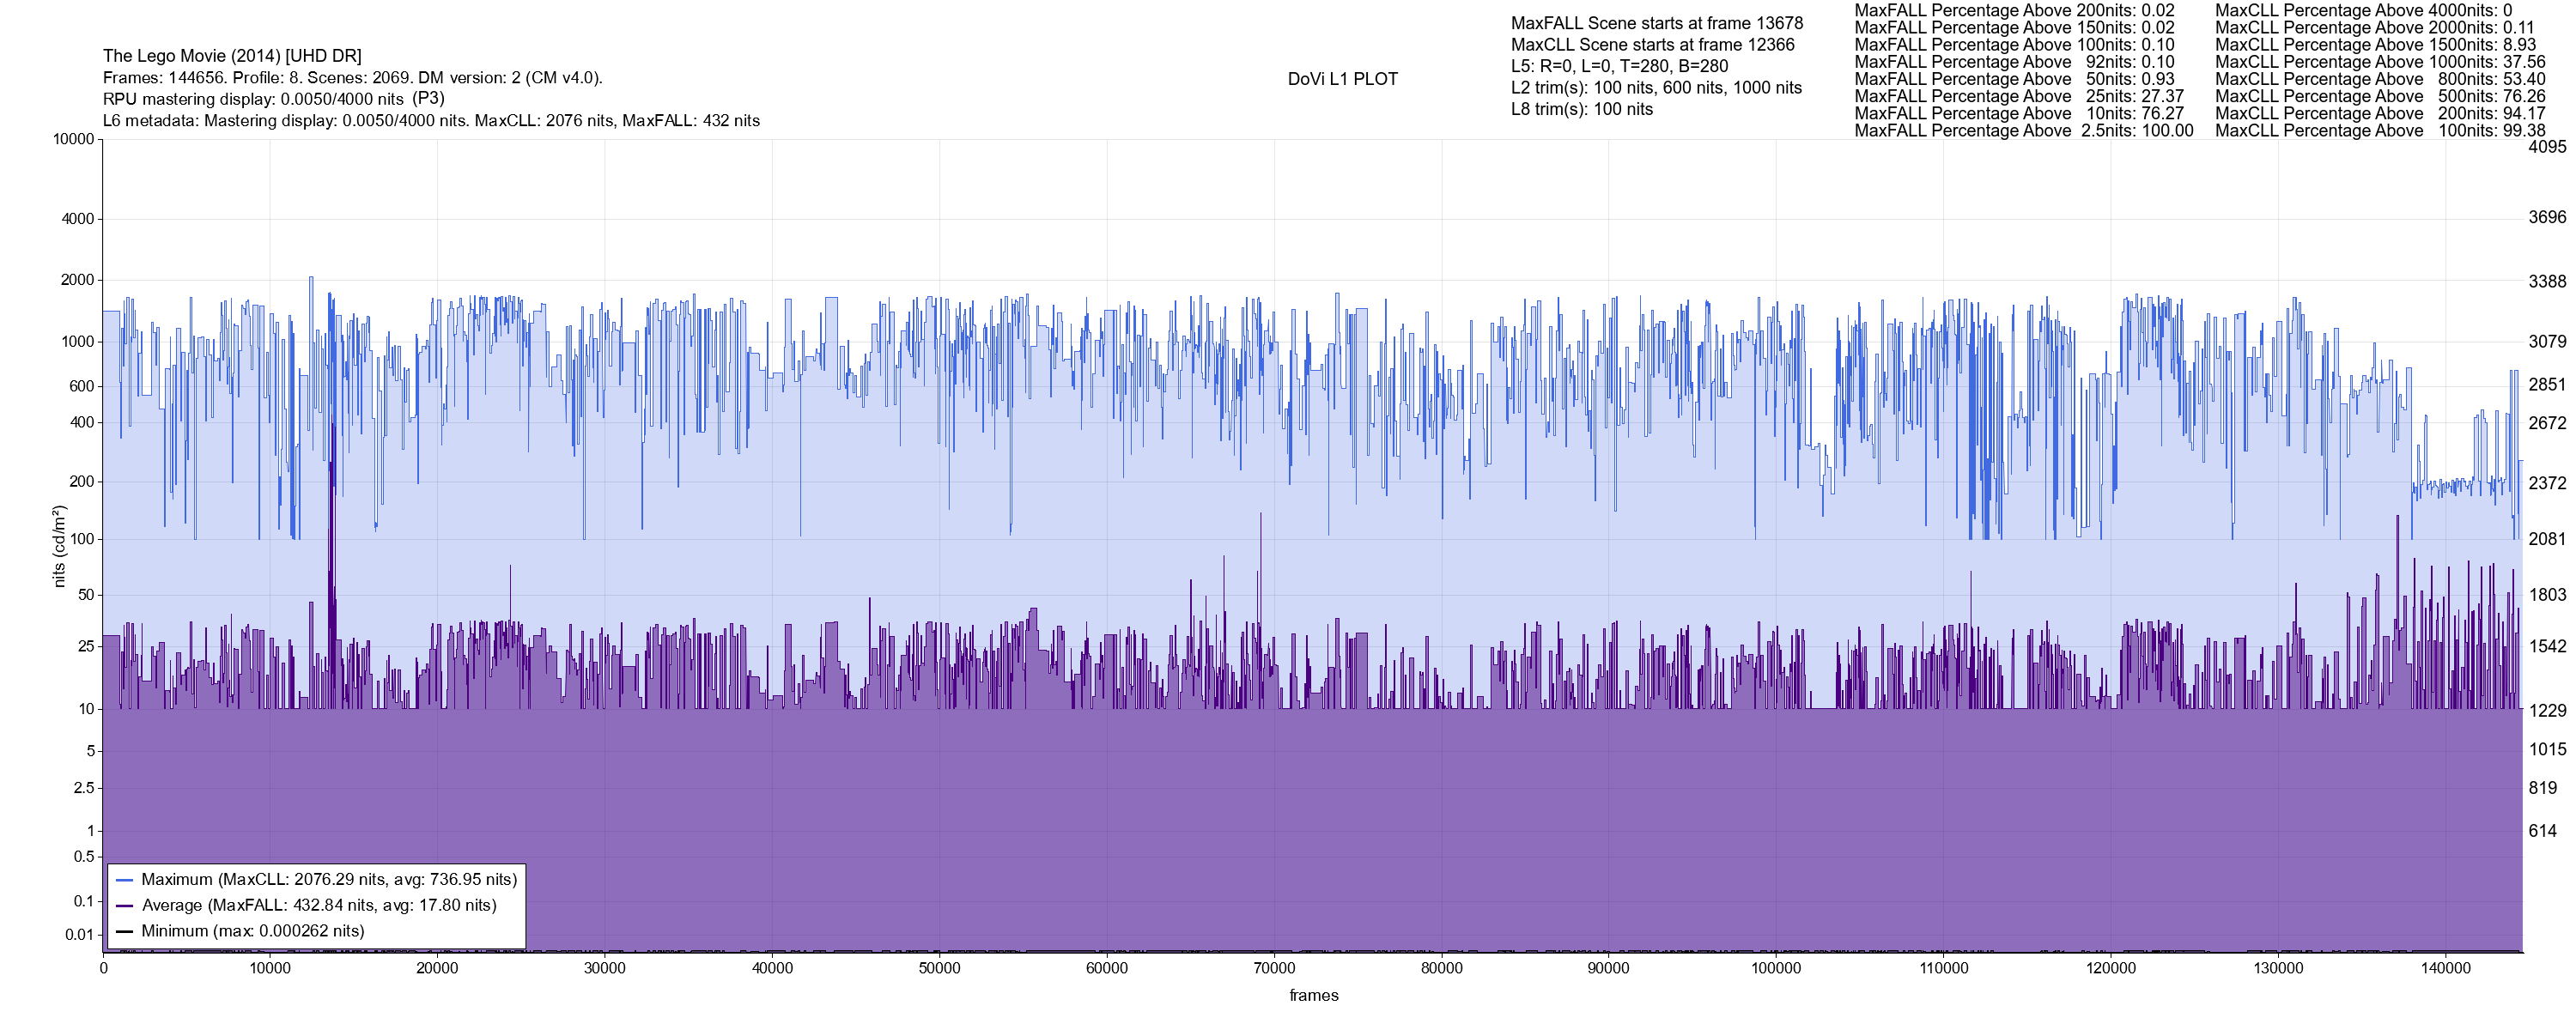
Task: Click the MaxCLL Scene starts at frame 12366 text
Action: point(1652,45)
